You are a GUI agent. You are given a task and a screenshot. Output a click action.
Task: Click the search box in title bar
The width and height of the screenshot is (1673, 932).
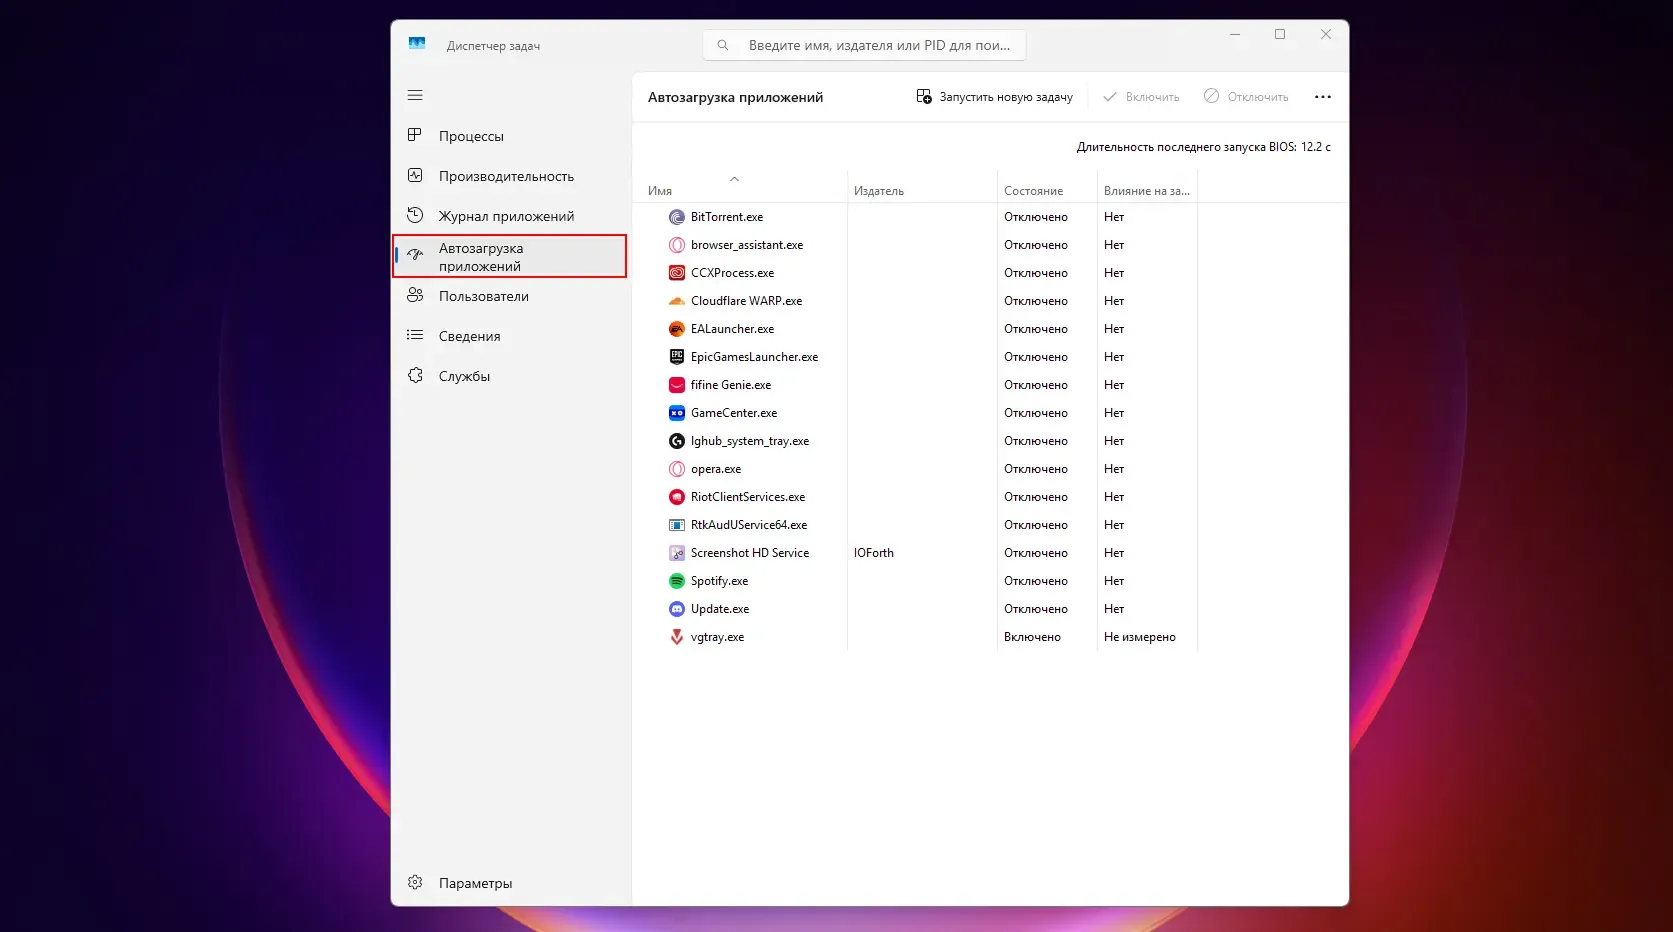[865, 45]
